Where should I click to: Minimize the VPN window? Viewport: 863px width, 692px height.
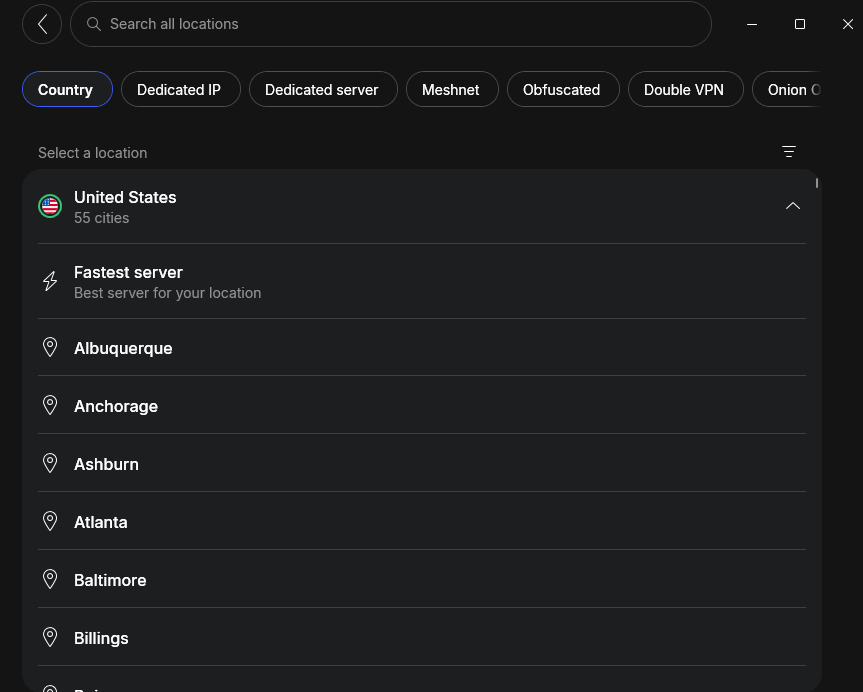tap(752, 24)
